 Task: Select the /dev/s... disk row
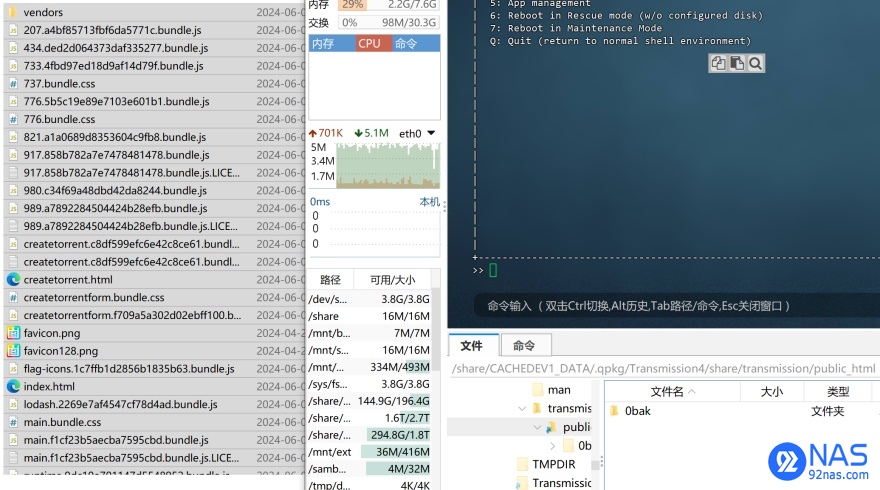[369, 299]
